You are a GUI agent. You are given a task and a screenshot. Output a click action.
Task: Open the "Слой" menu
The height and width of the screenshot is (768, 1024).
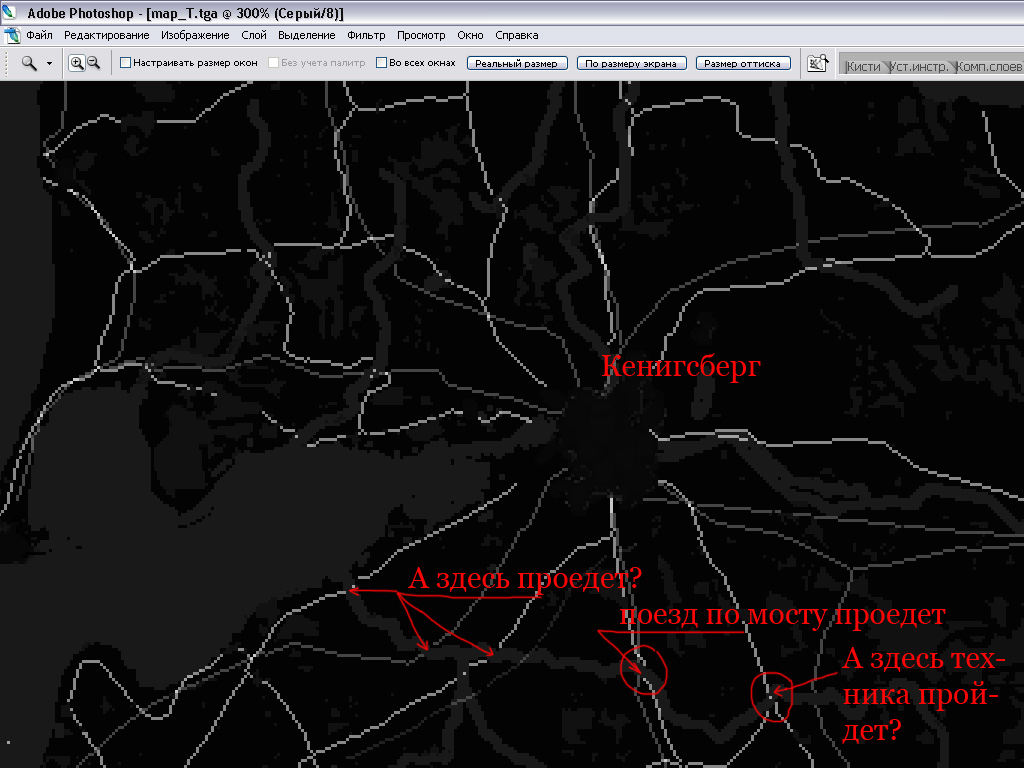tap(254, 35)
